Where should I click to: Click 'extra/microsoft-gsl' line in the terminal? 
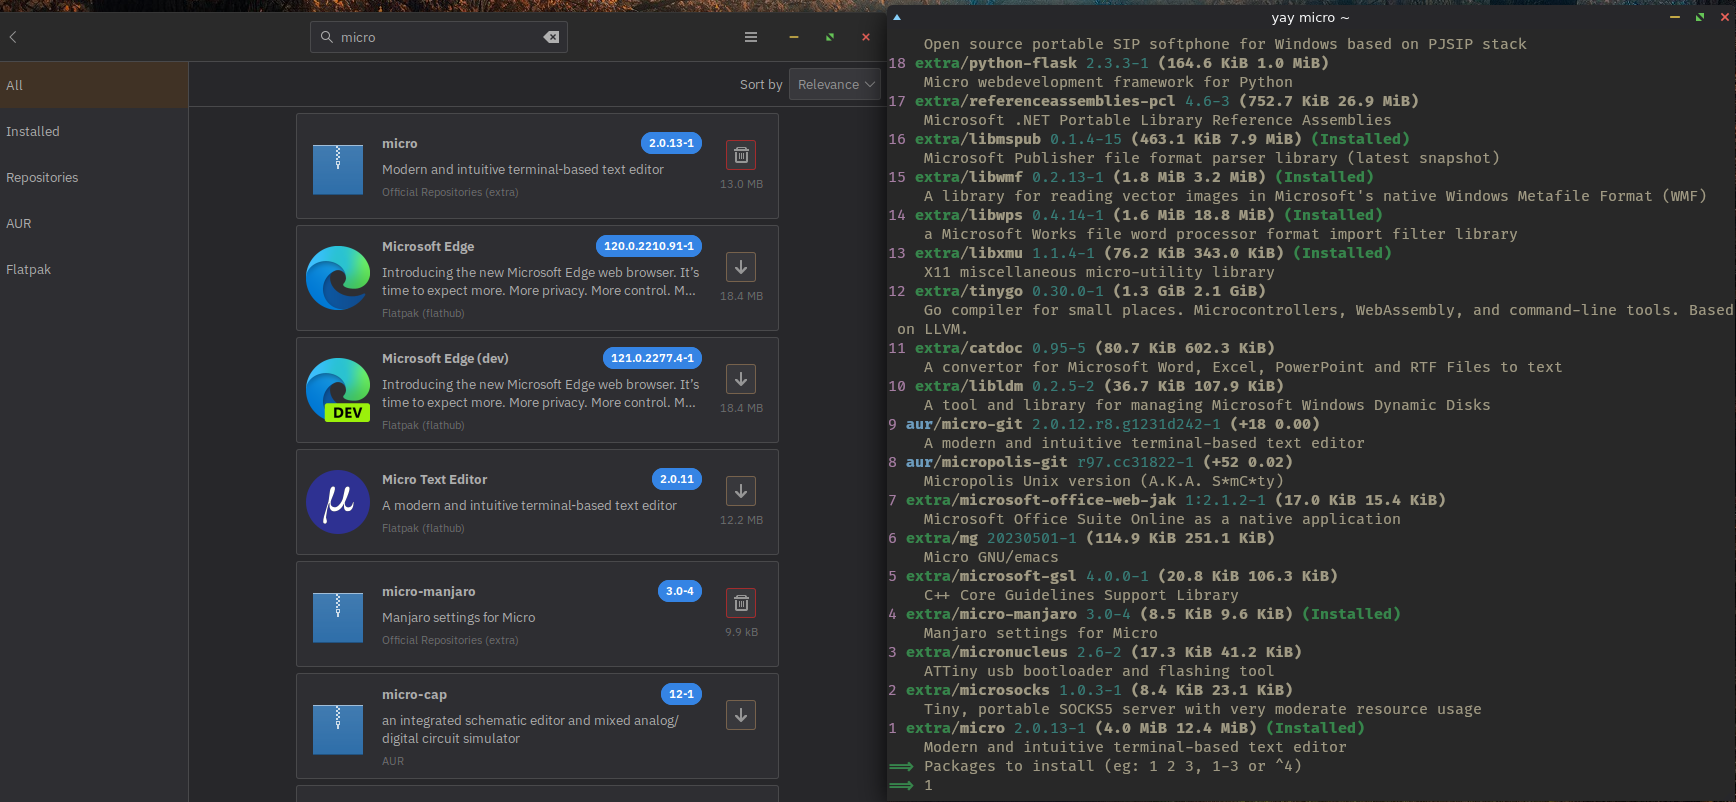tap(991, 576)
